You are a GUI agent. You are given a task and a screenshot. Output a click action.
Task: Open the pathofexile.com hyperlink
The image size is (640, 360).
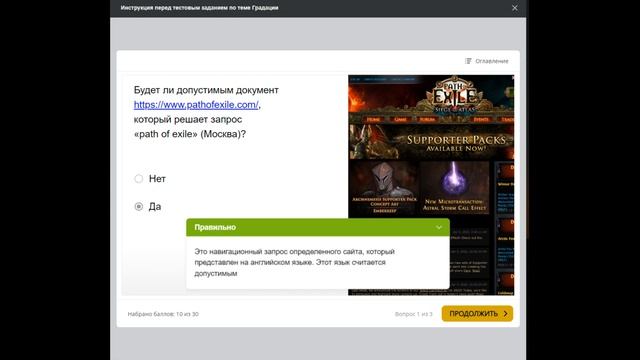pyautogui.click(x=196, y=105)
